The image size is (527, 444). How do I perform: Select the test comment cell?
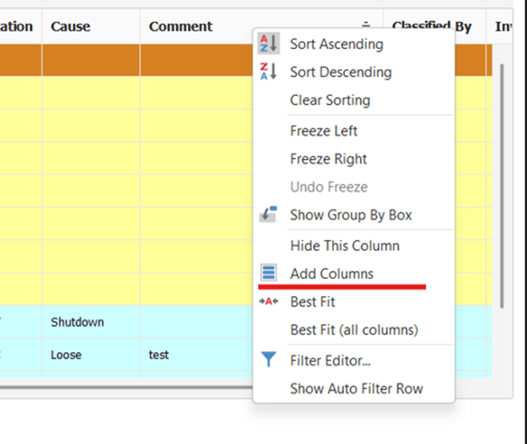point(197,355)
